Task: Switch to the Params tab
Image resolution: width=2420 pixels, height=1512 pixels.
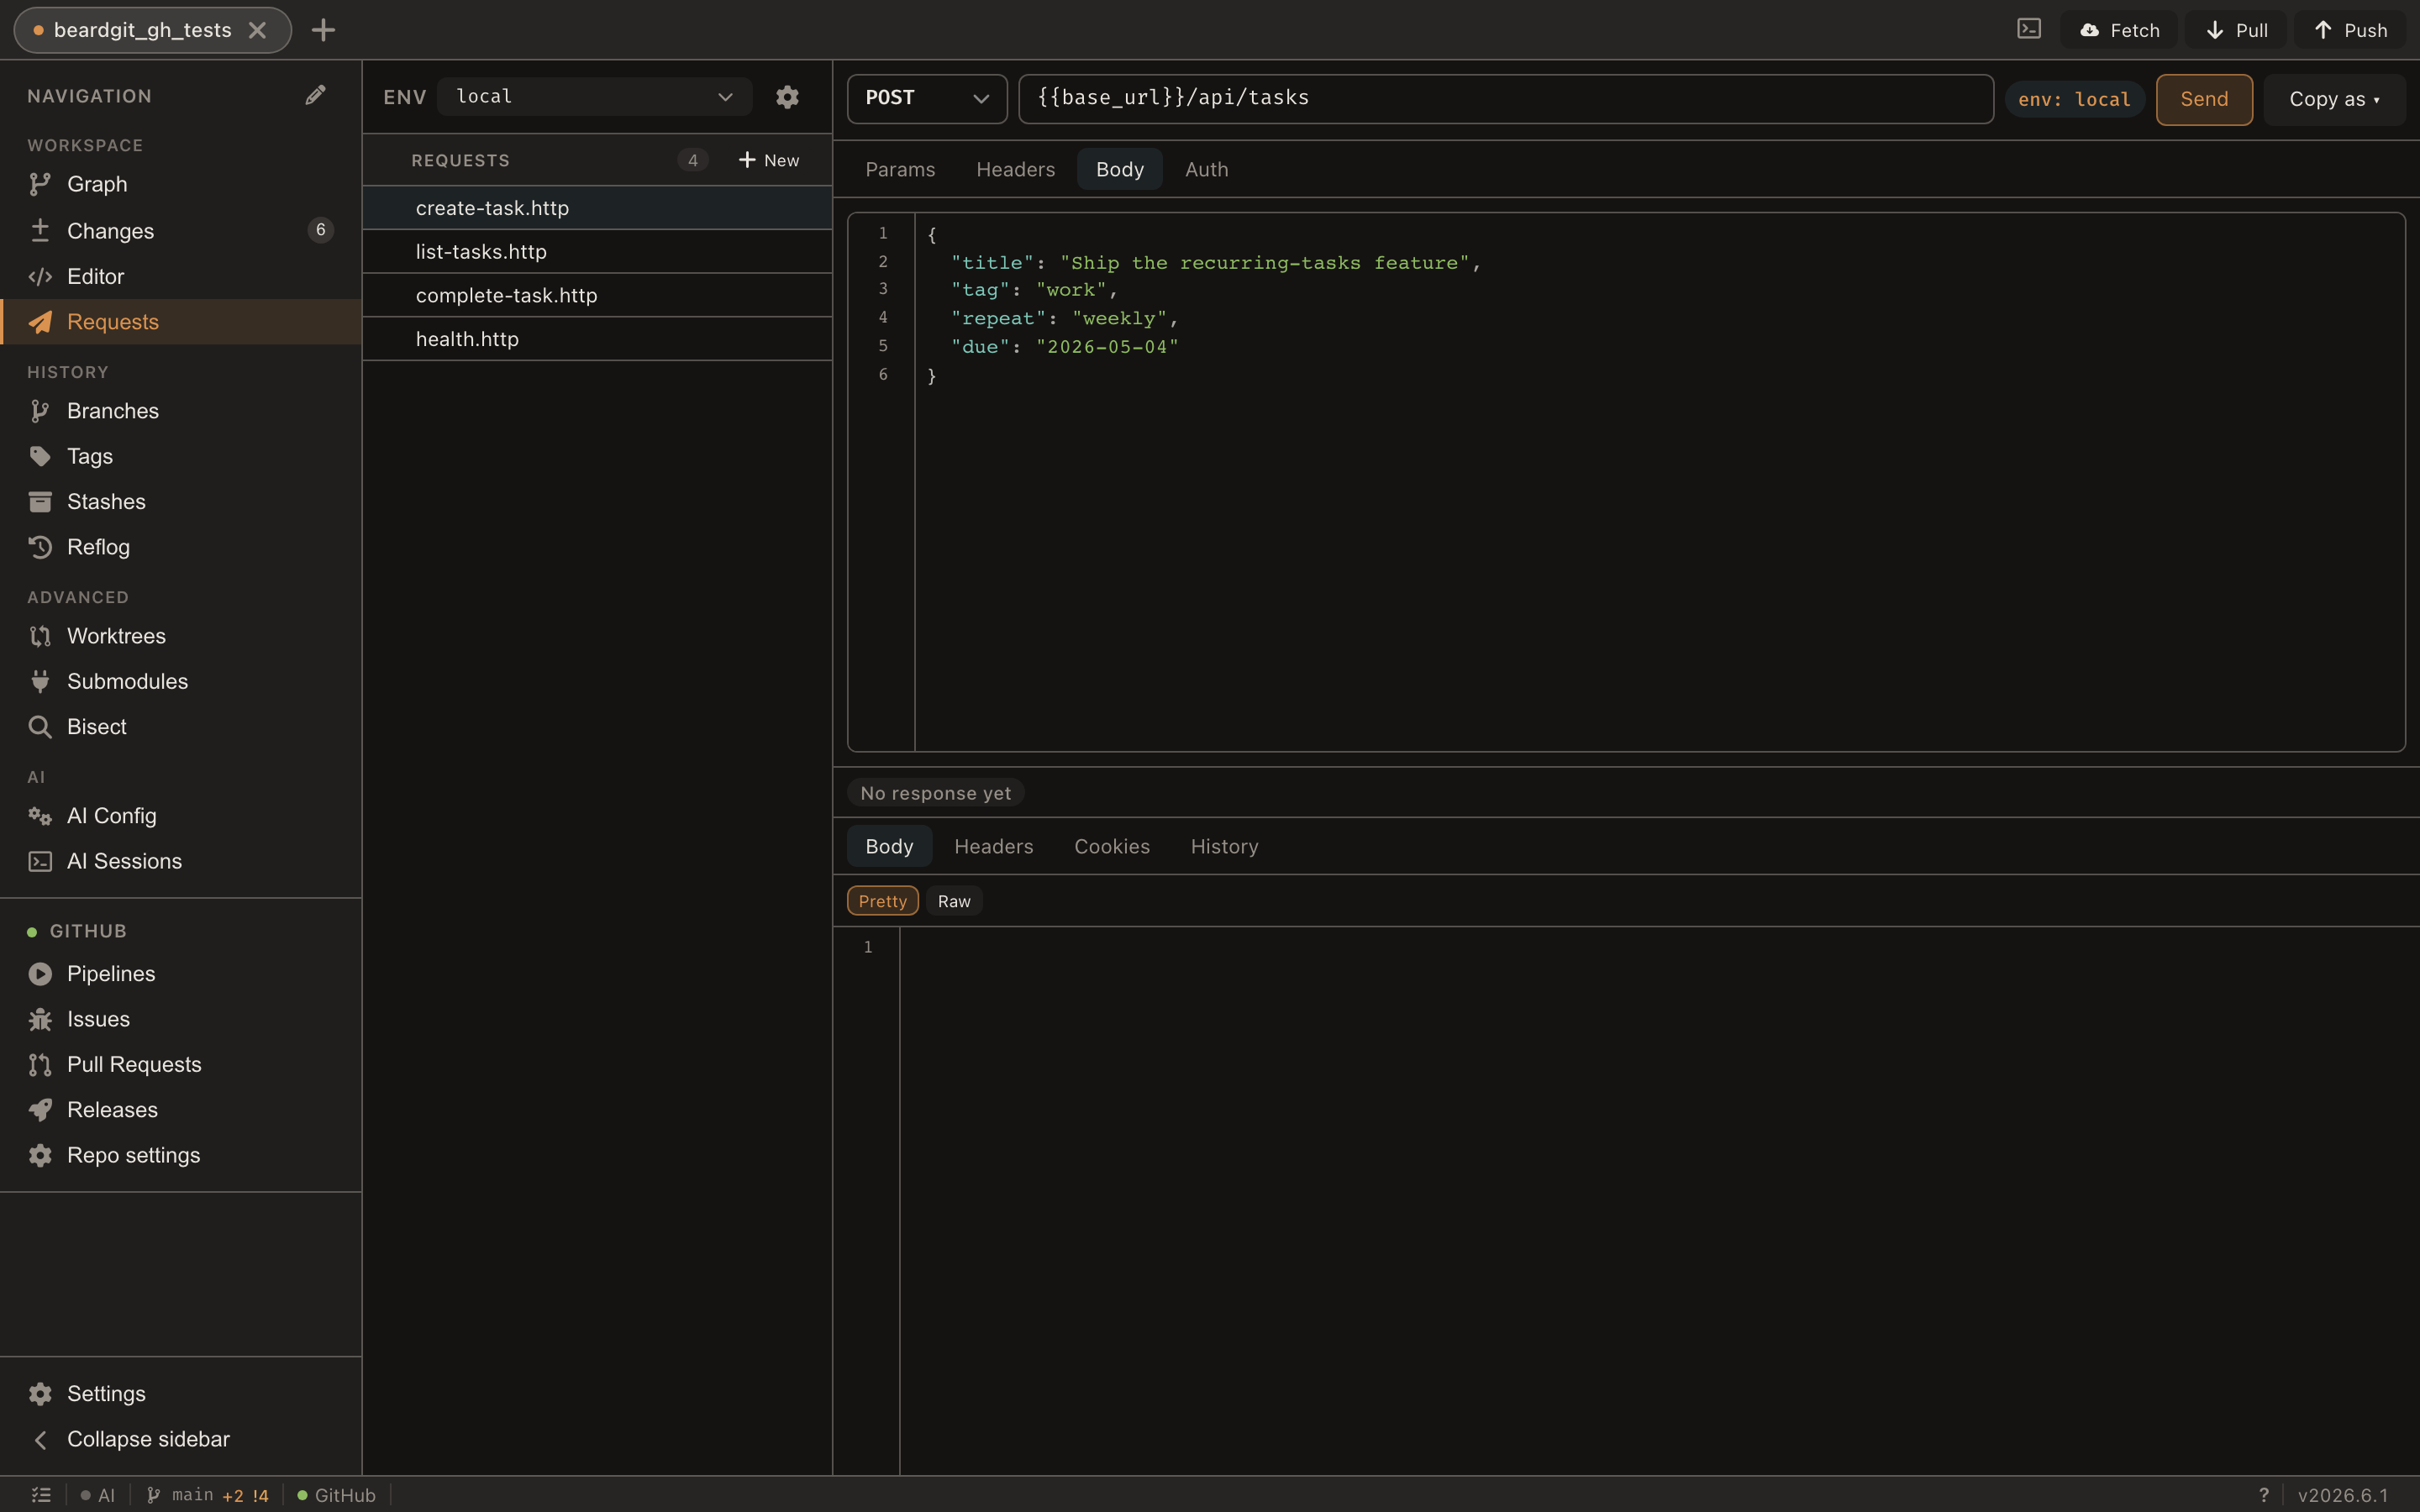Action: click(x=900, y=169)
